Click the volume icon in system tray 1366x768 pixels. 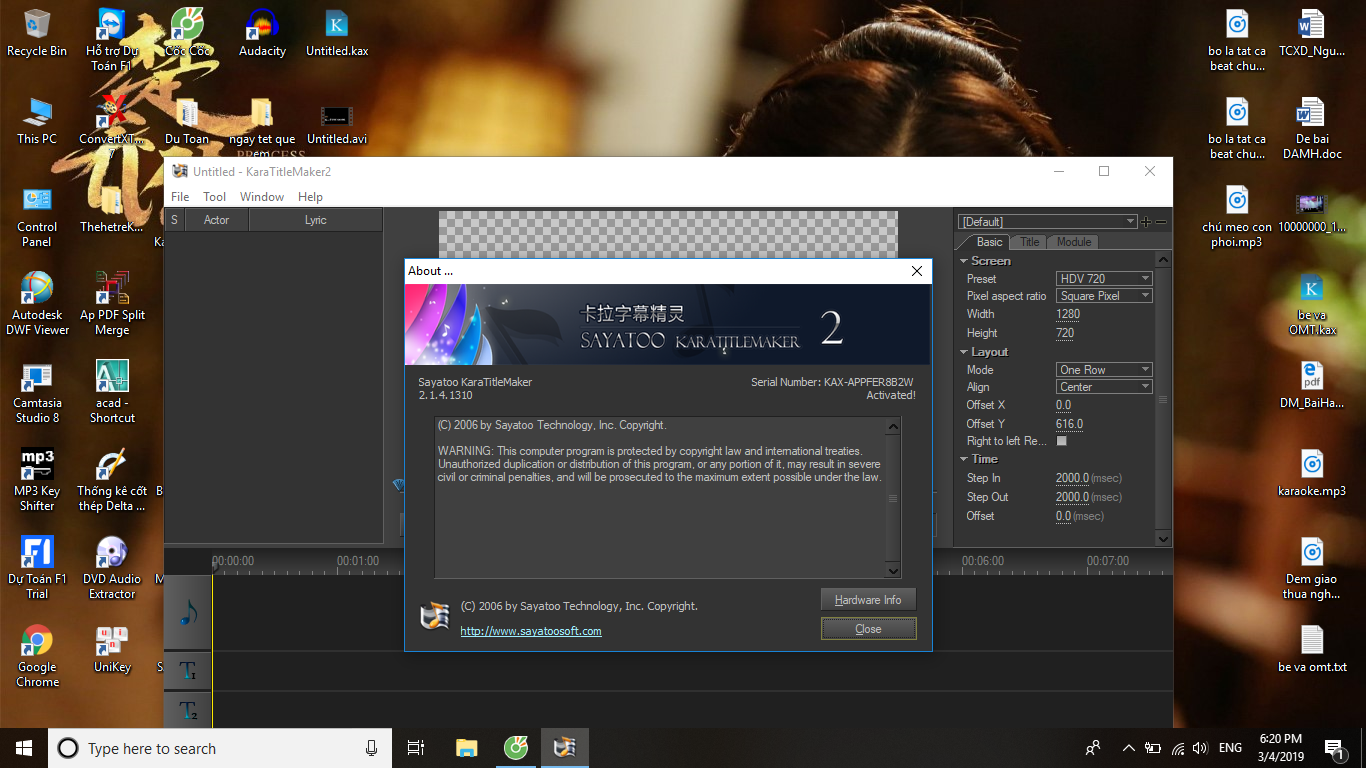pyautogui.click(x=1200, y=747)
